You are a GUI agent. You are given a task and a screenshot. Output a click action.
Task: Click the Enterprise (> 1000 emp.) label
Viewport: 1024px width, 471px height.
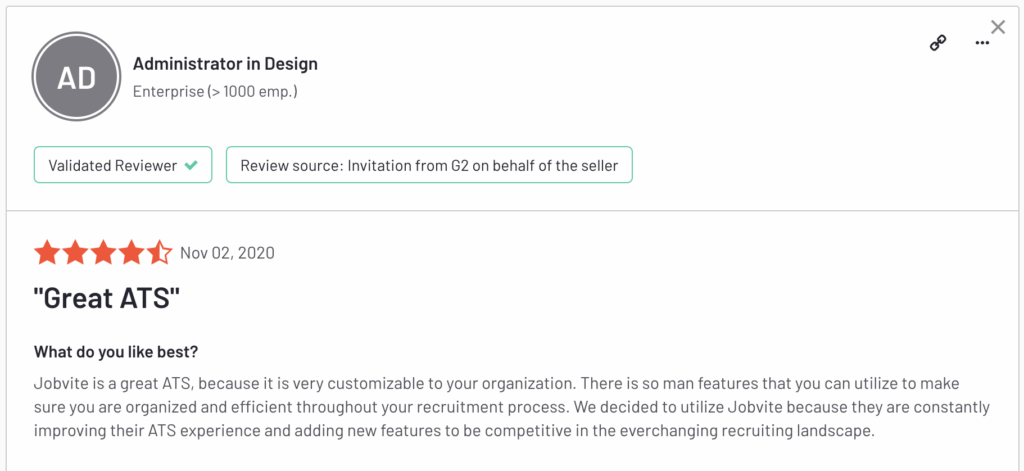(x=216, y=91)
